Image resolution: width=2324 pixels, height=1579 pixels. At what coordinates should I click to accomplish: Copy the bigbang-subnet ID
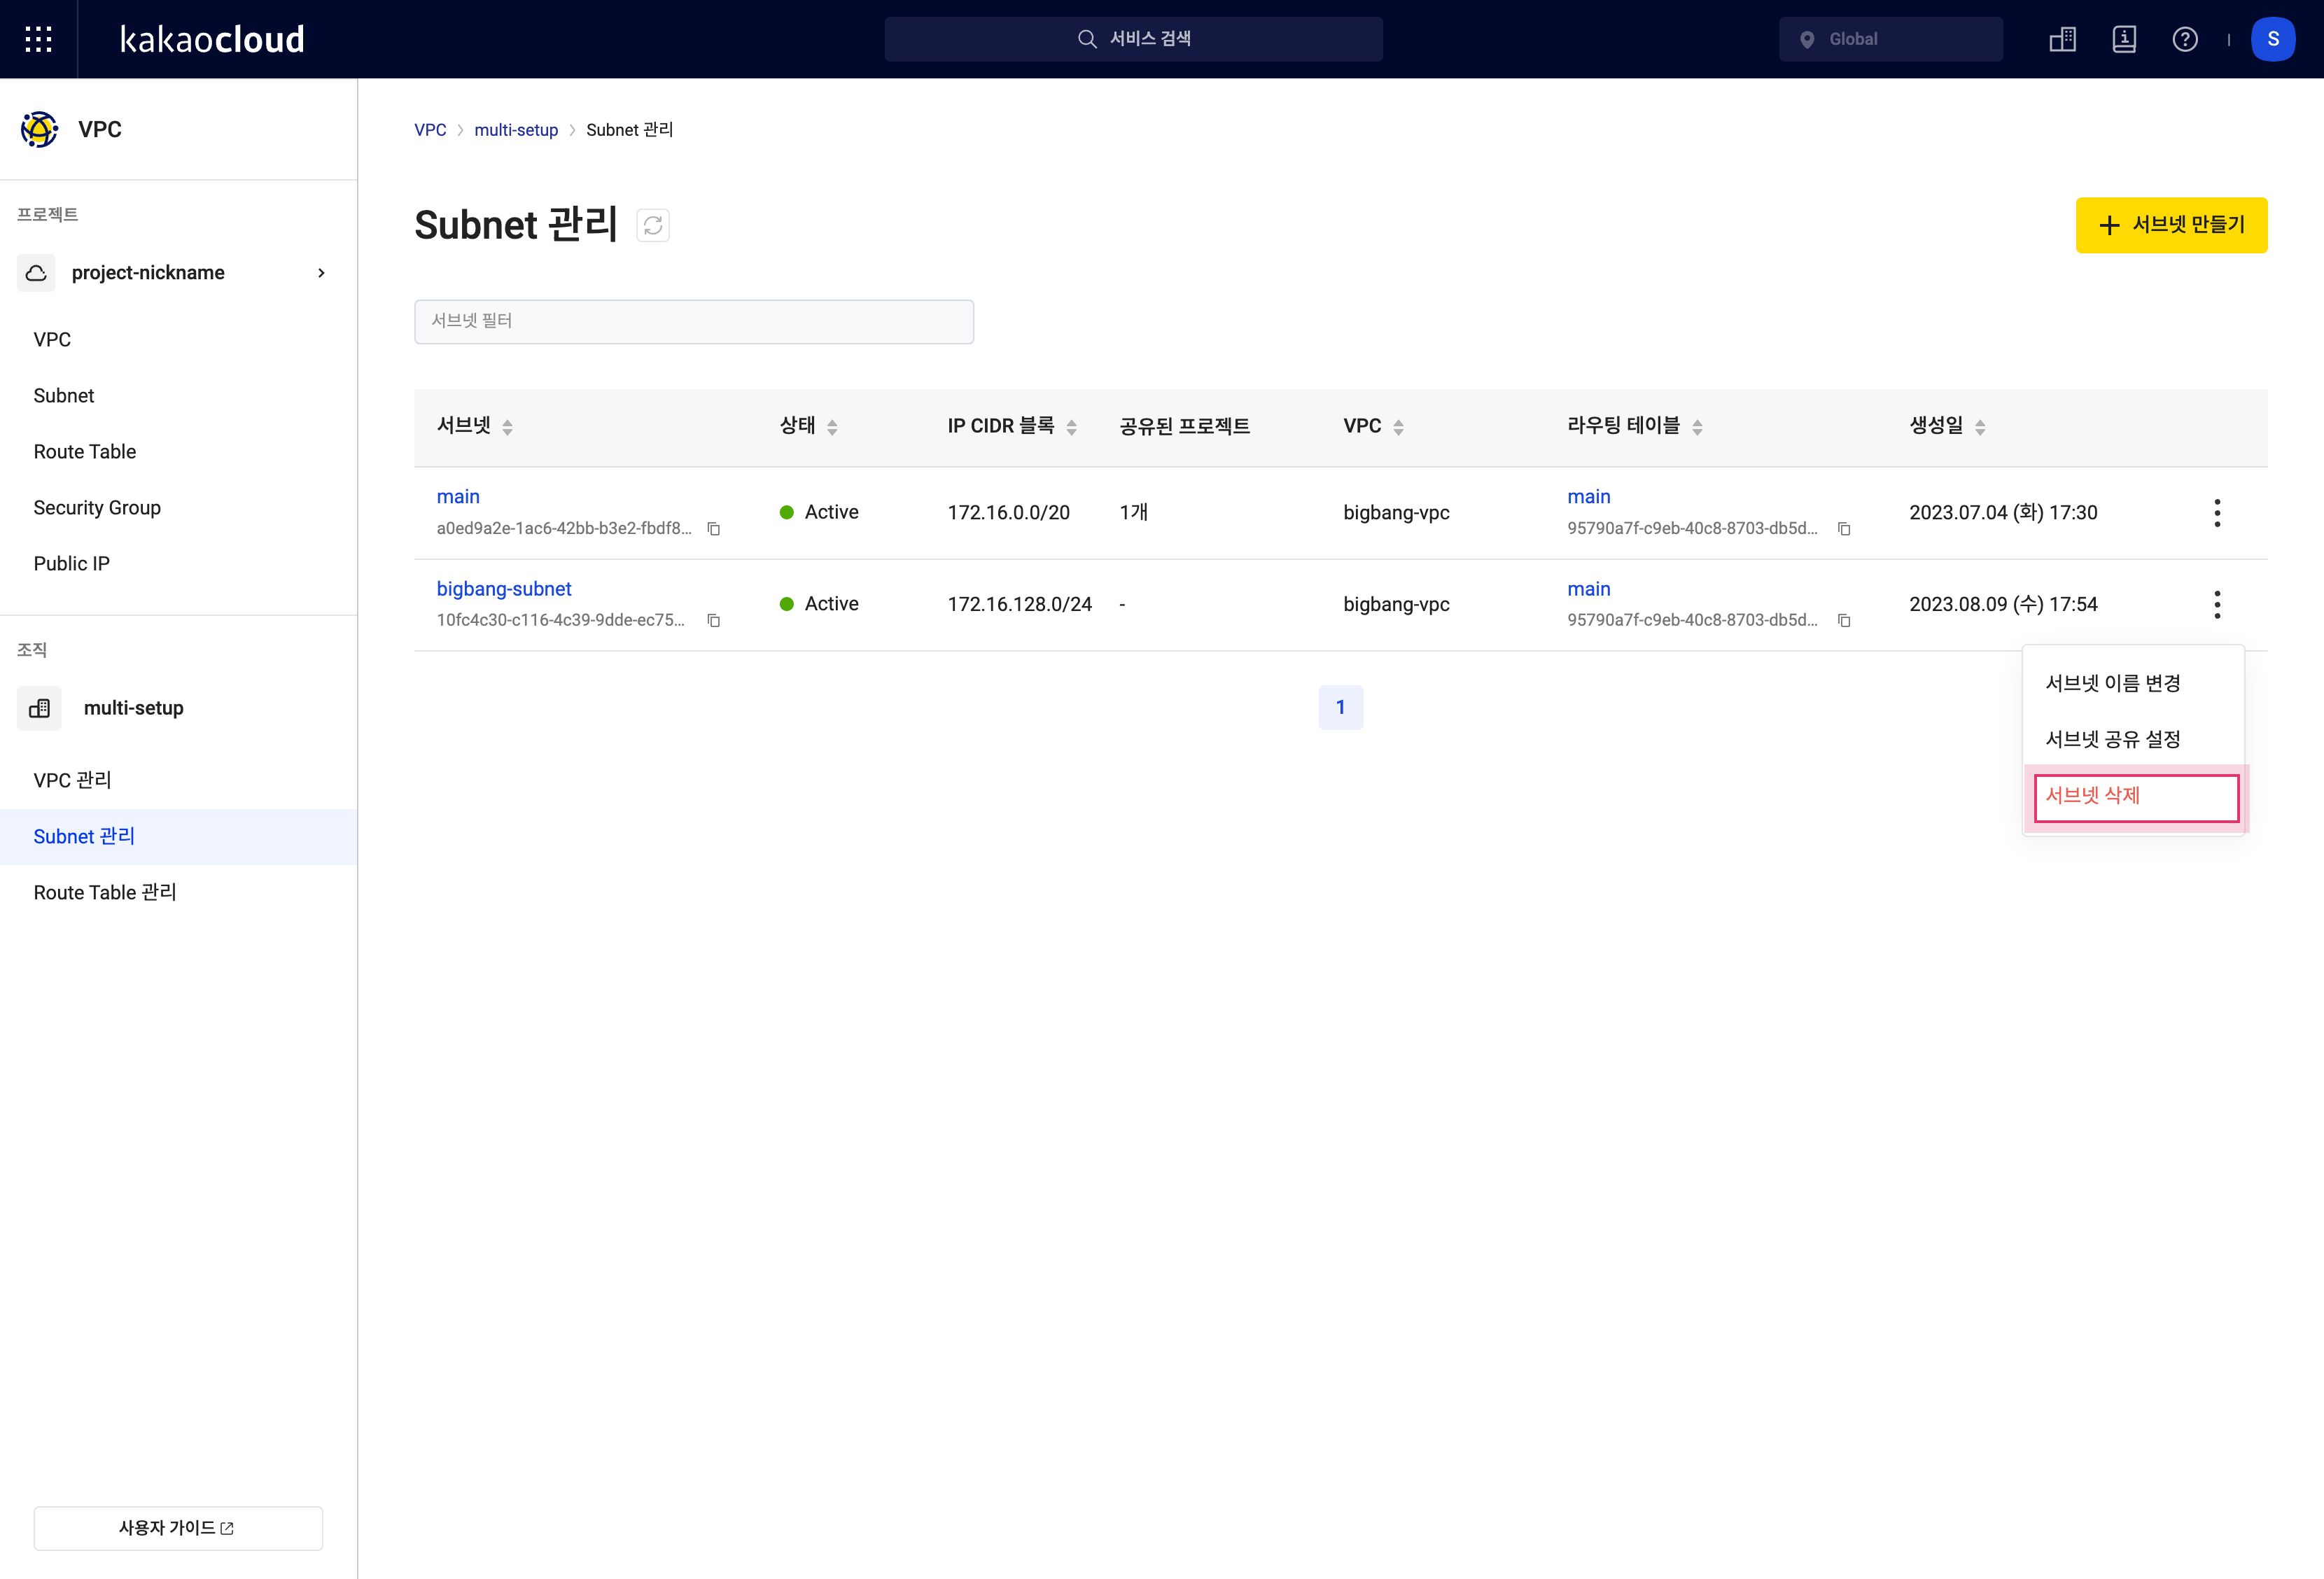714,621
